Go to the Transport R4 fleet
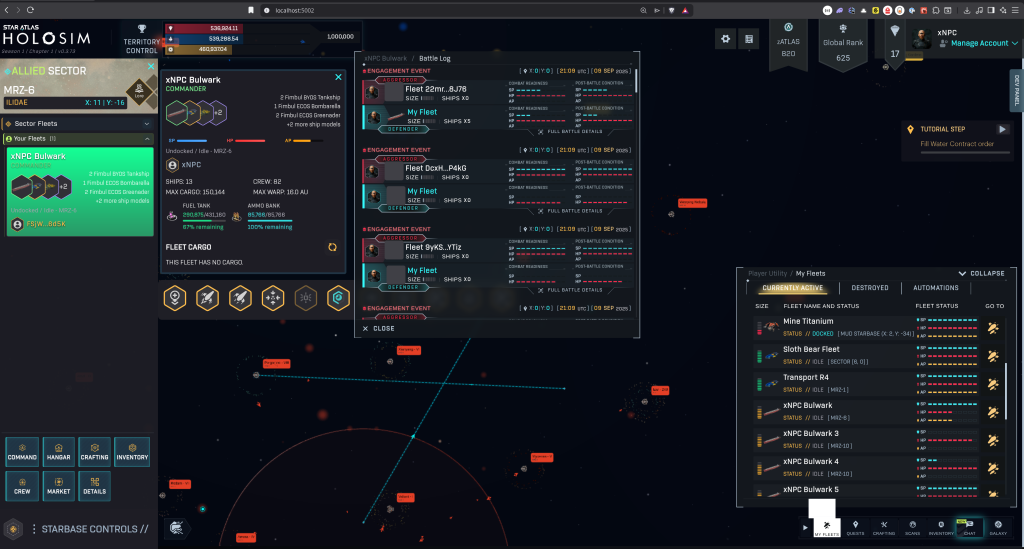 coord(993,384)
